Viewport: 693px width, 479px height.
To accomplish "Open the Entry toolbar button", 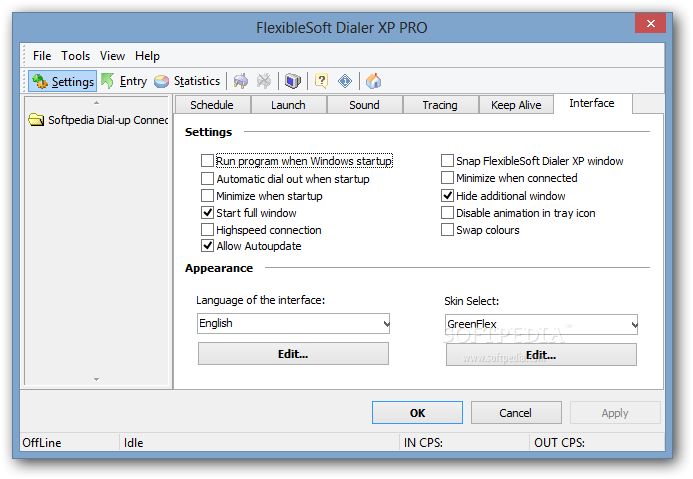I will click(x=124, y=81).
